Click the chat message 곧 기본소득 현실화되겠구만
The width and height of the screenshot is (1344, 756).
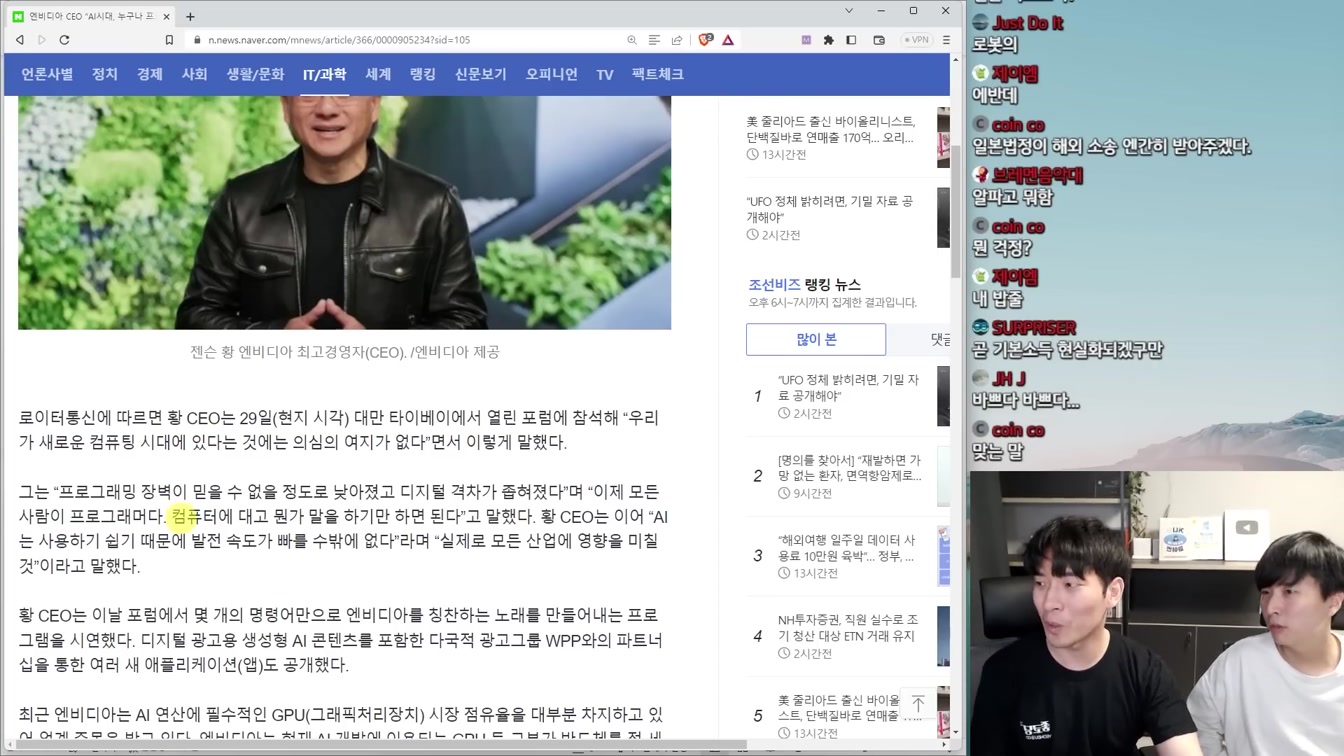(x=1067, y=350)
